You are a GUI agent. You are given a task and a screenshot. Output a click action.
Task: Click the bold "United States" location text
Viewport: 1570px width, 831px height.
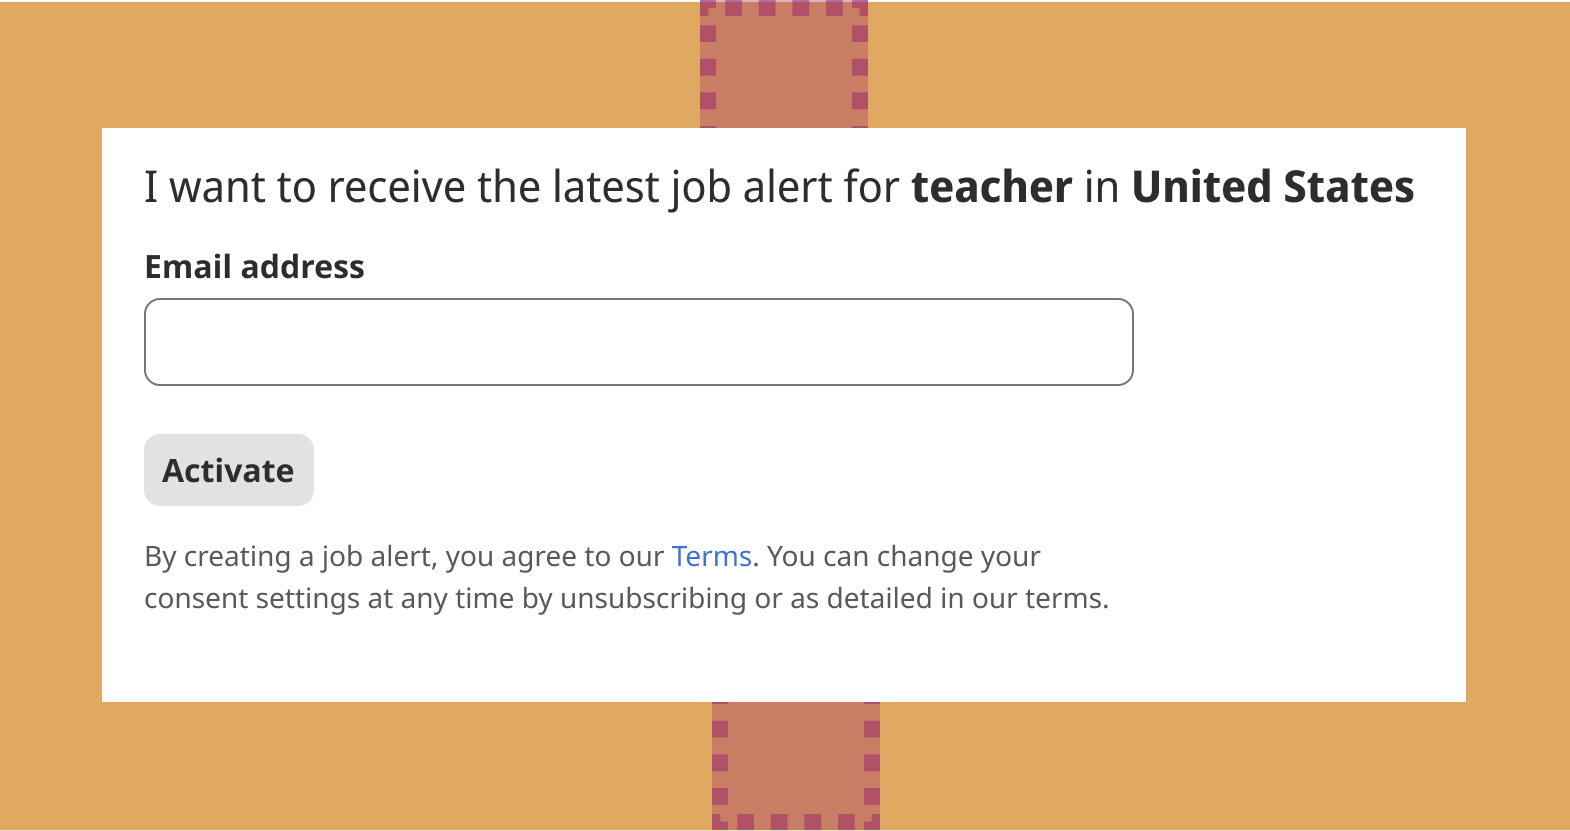point(1272,187)
